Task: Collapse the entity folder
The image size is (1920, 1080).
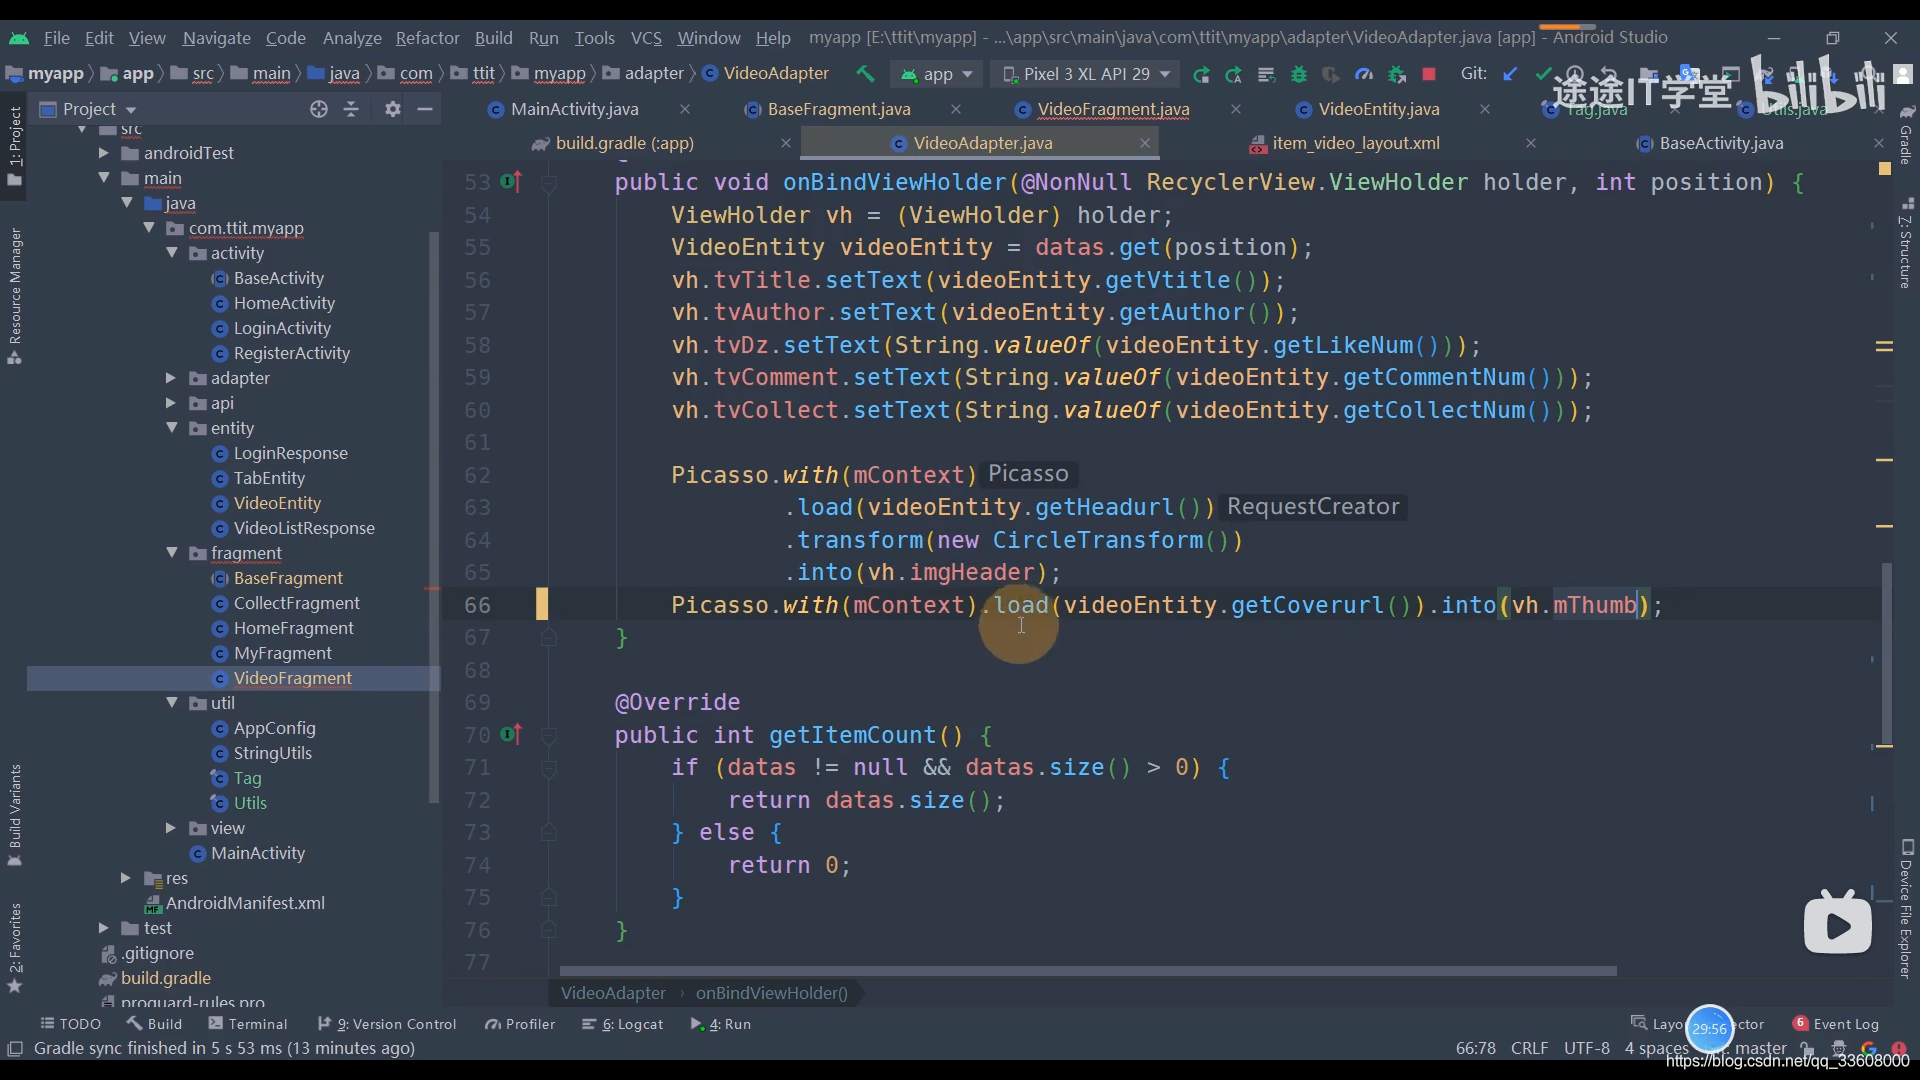Action: click(171, 428)
